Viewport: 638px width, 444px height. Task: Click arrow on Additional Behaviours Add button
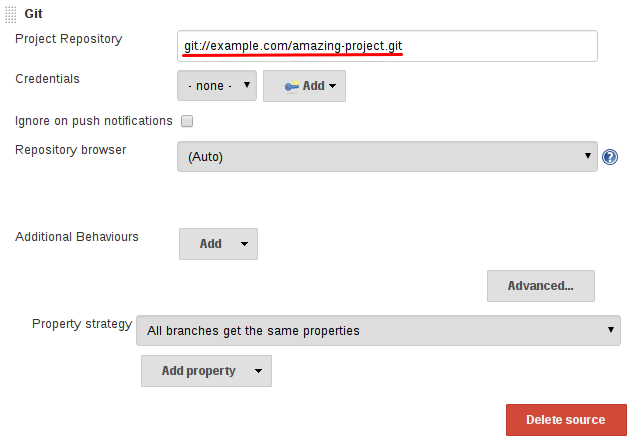tap(243, 244)
